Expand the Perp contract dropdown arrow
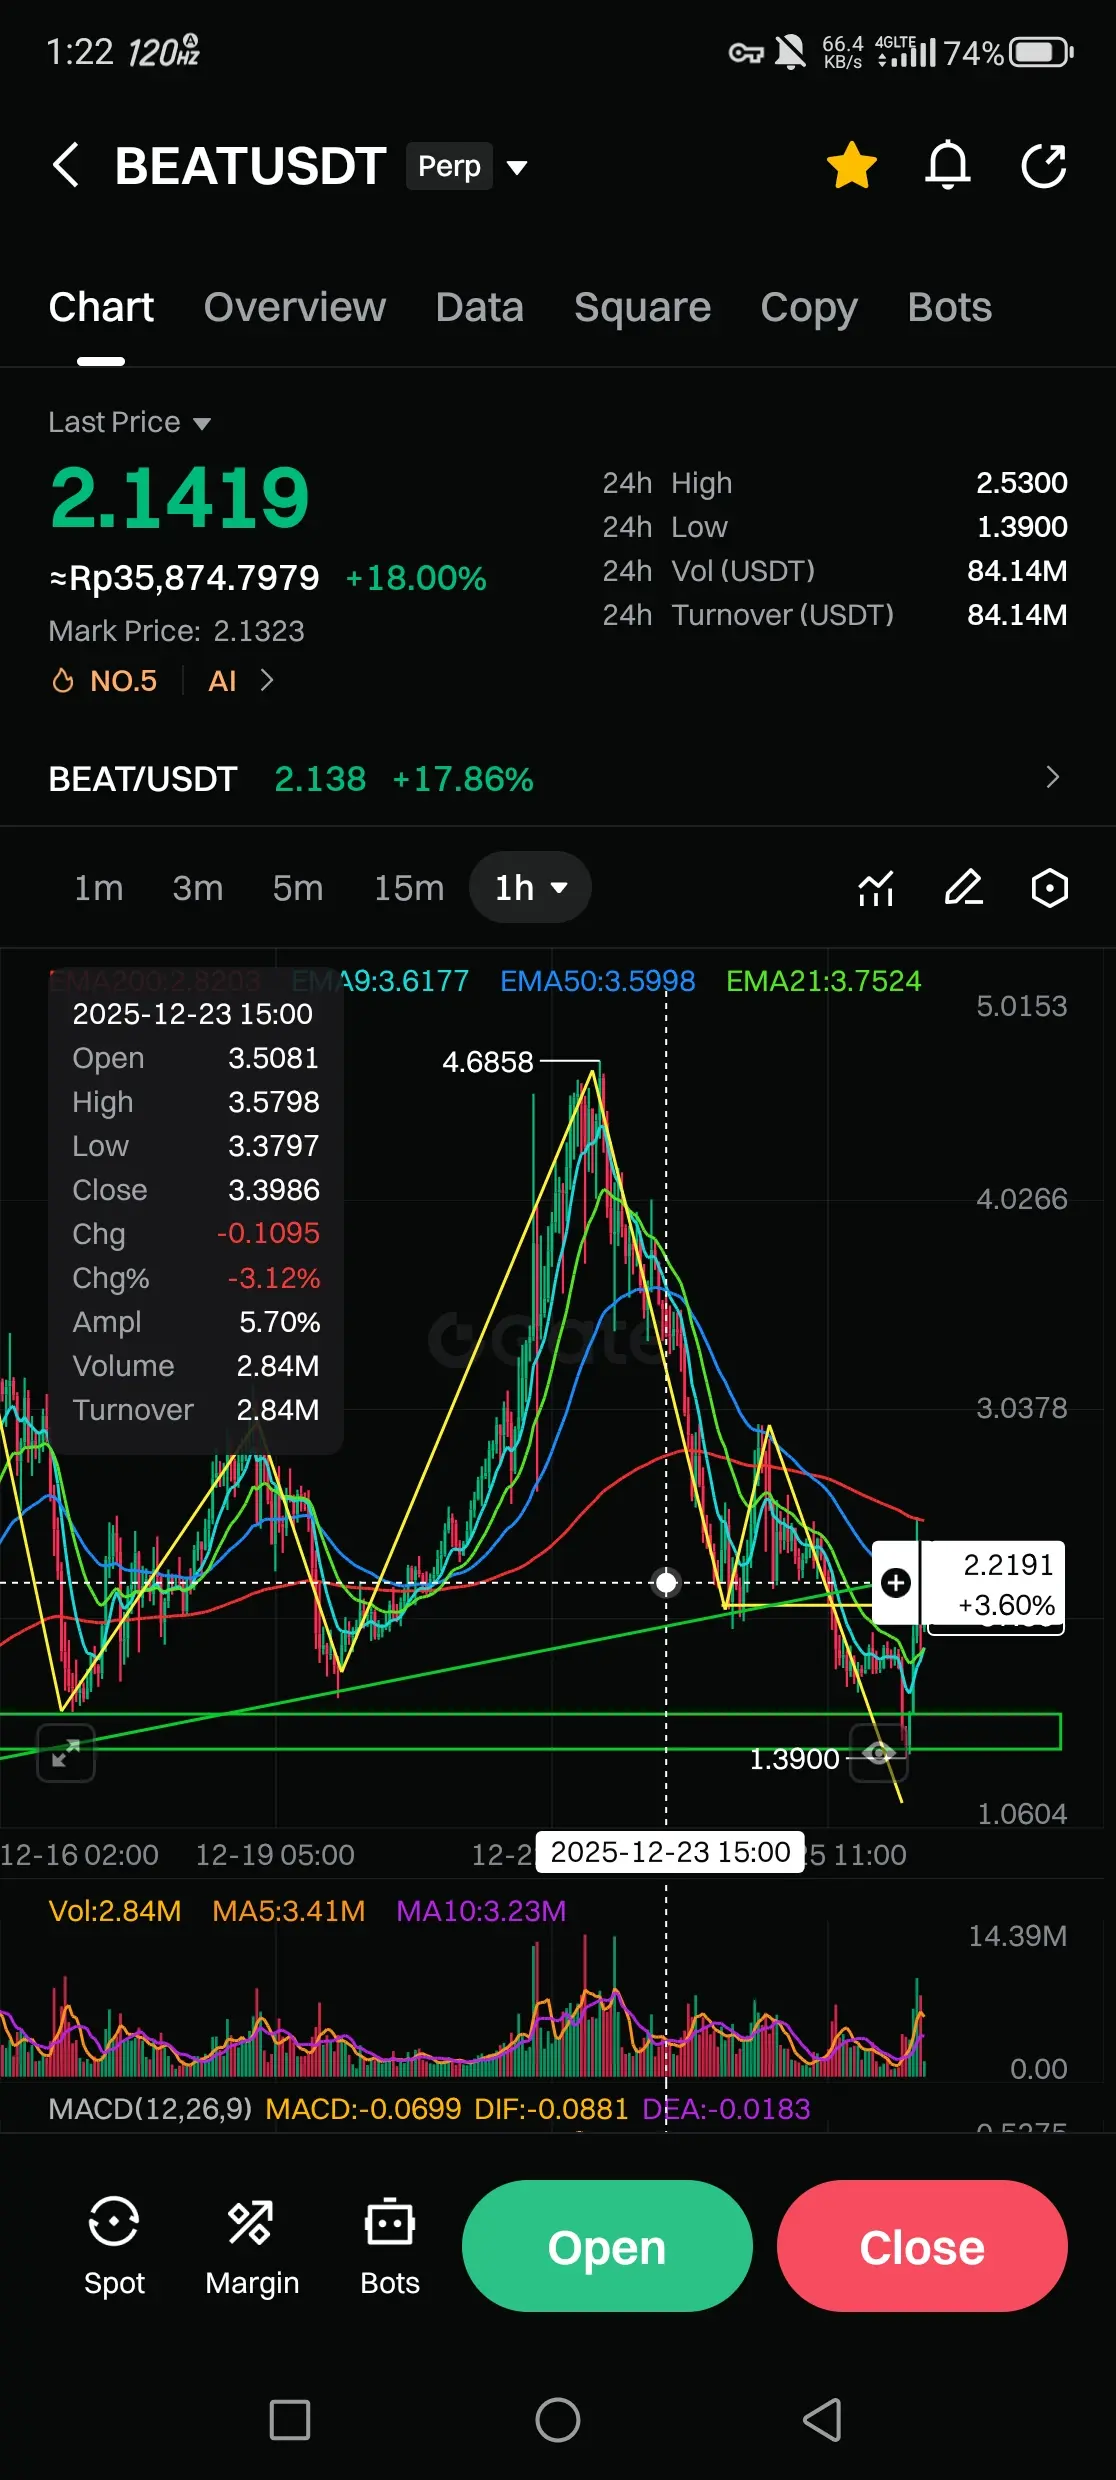Viewport: 1116px width, 2480px height. pyautogui.click(x=517, y=167)
